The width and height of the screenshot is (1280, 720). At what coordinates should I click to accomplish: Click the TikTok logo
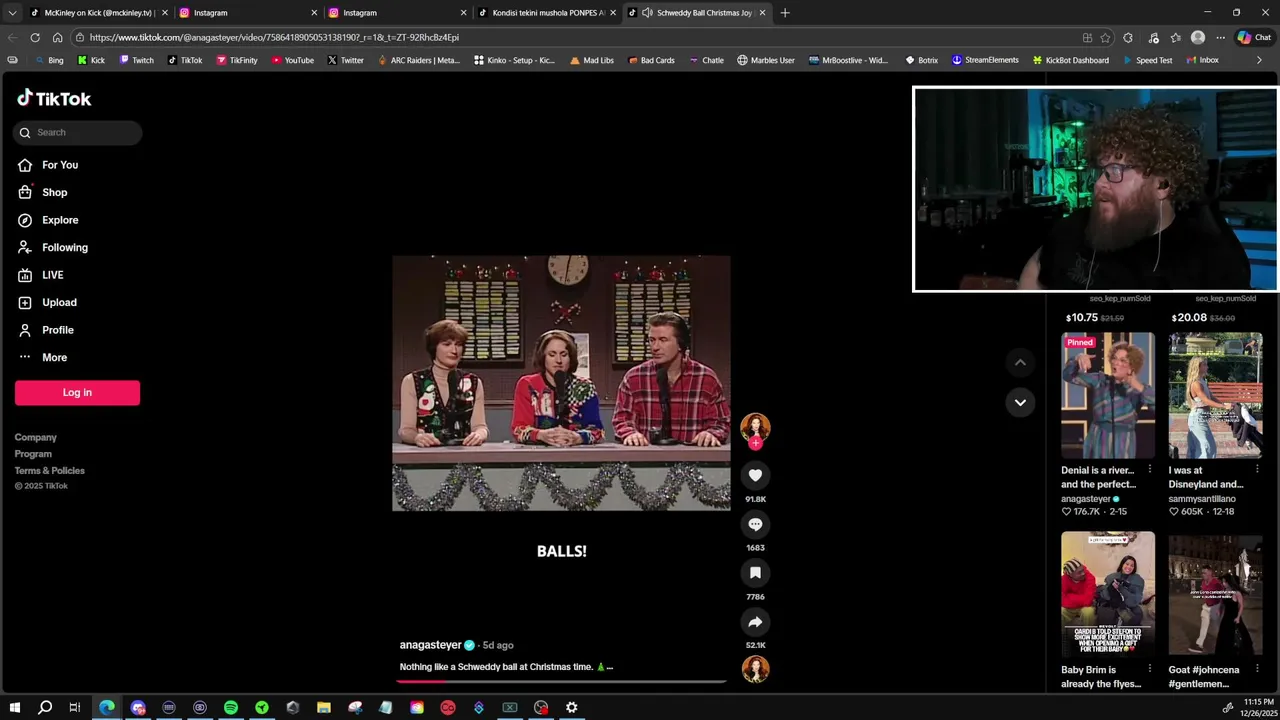(x=54, y=98)
